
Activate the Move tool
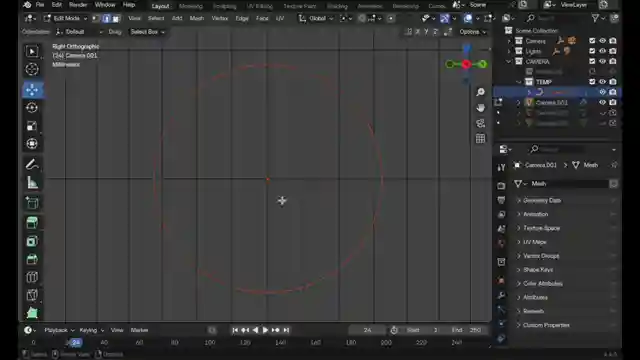tap(32, 89)
